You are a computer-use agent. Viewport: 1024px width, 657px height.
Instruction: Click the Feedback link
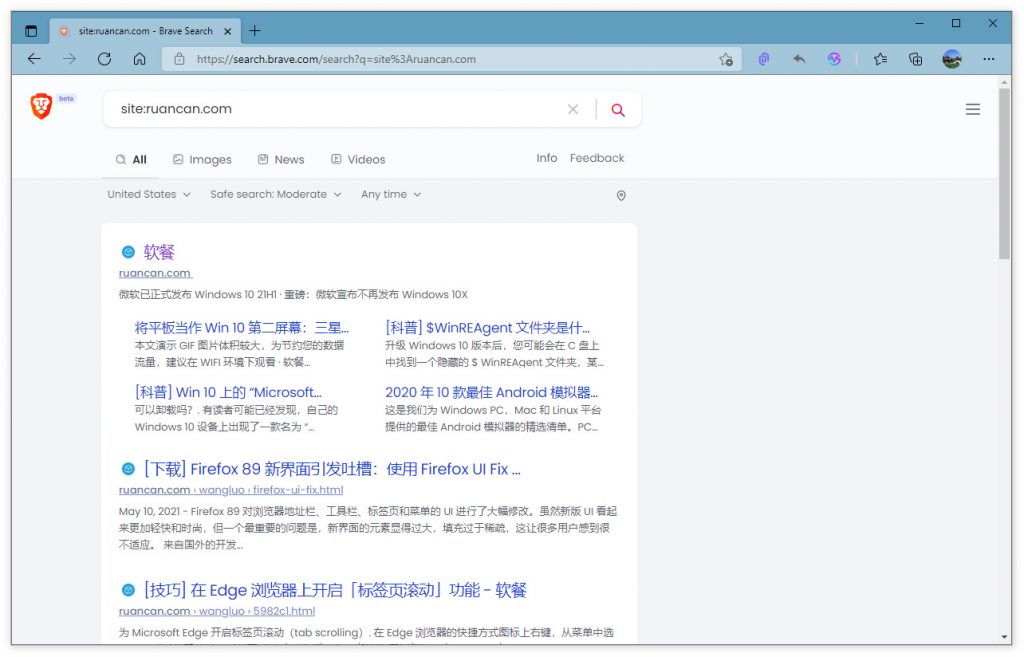click(597, 158)
